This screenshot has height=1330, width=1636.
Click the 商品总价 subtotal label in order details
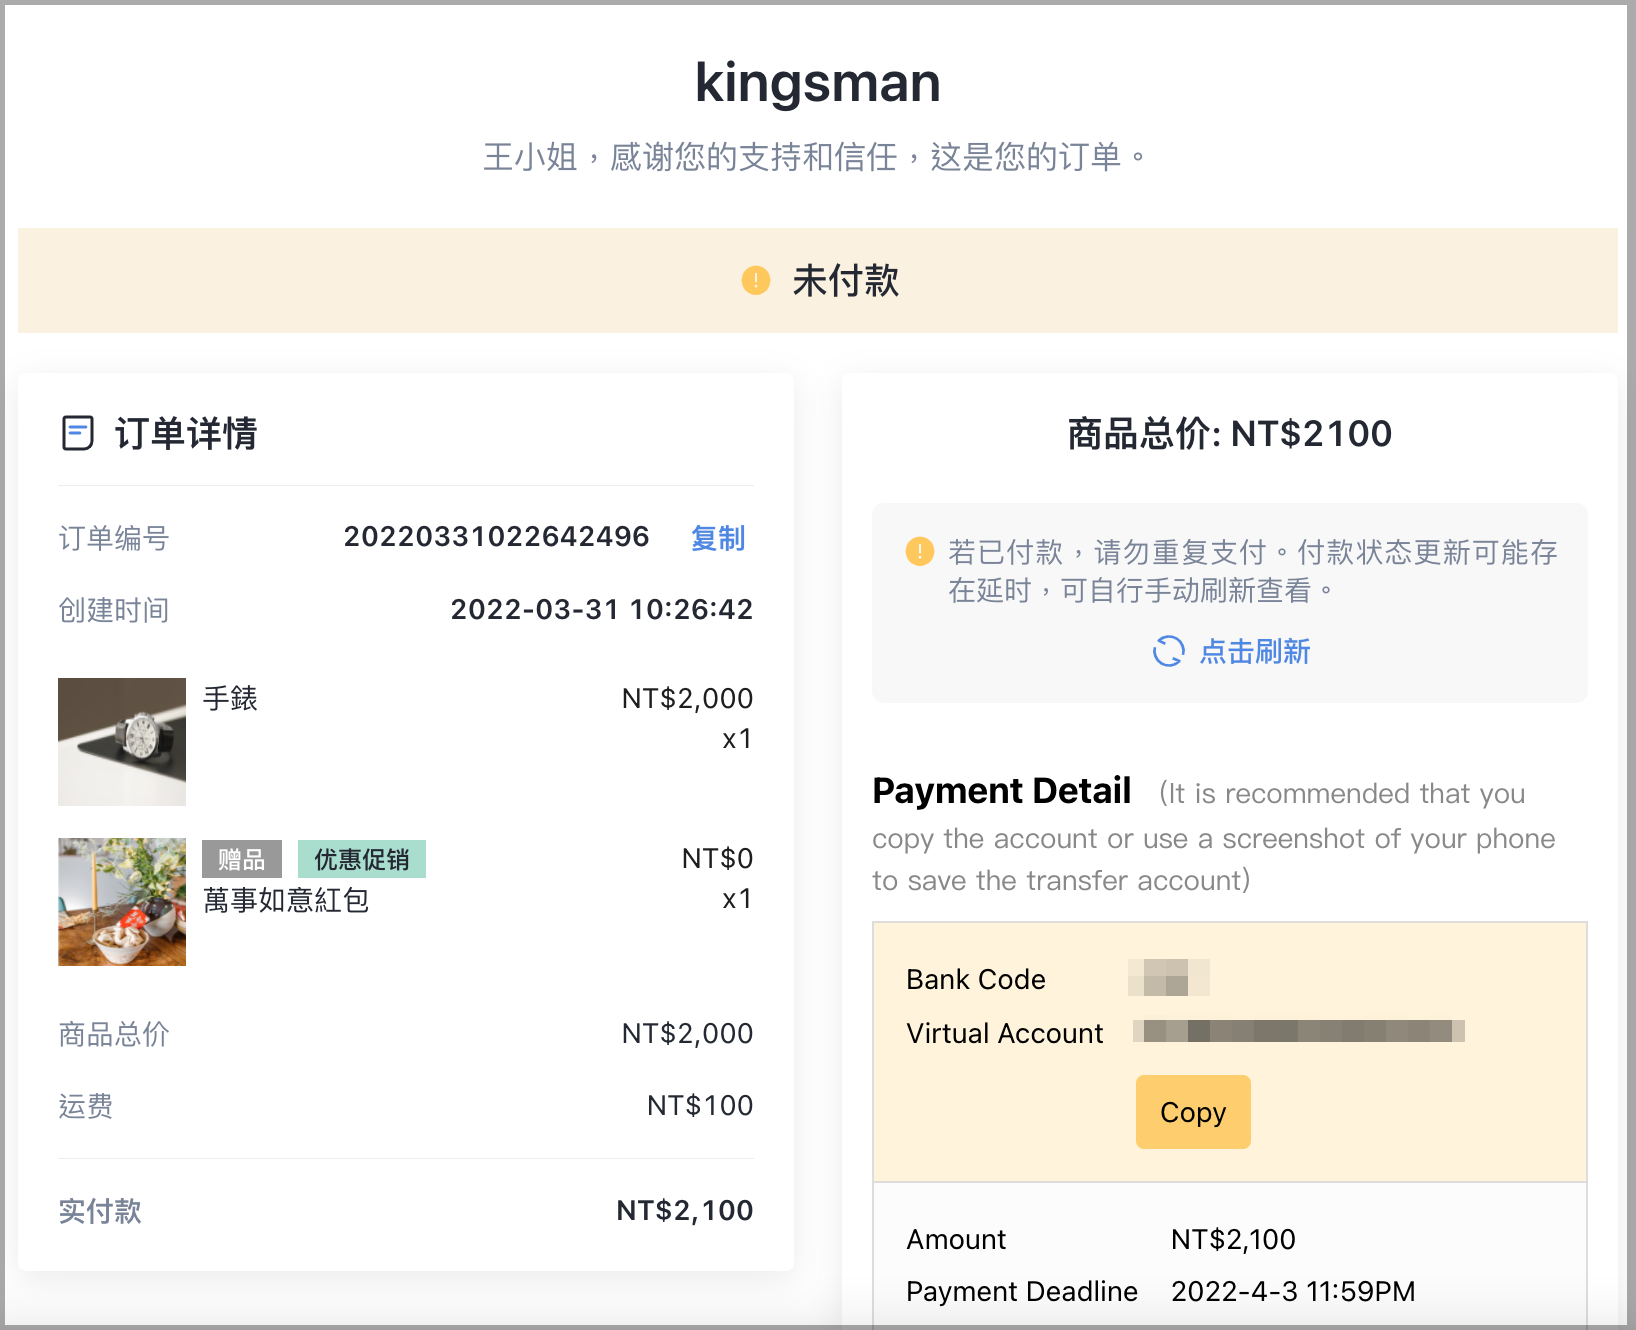(x=114, y=1034)
